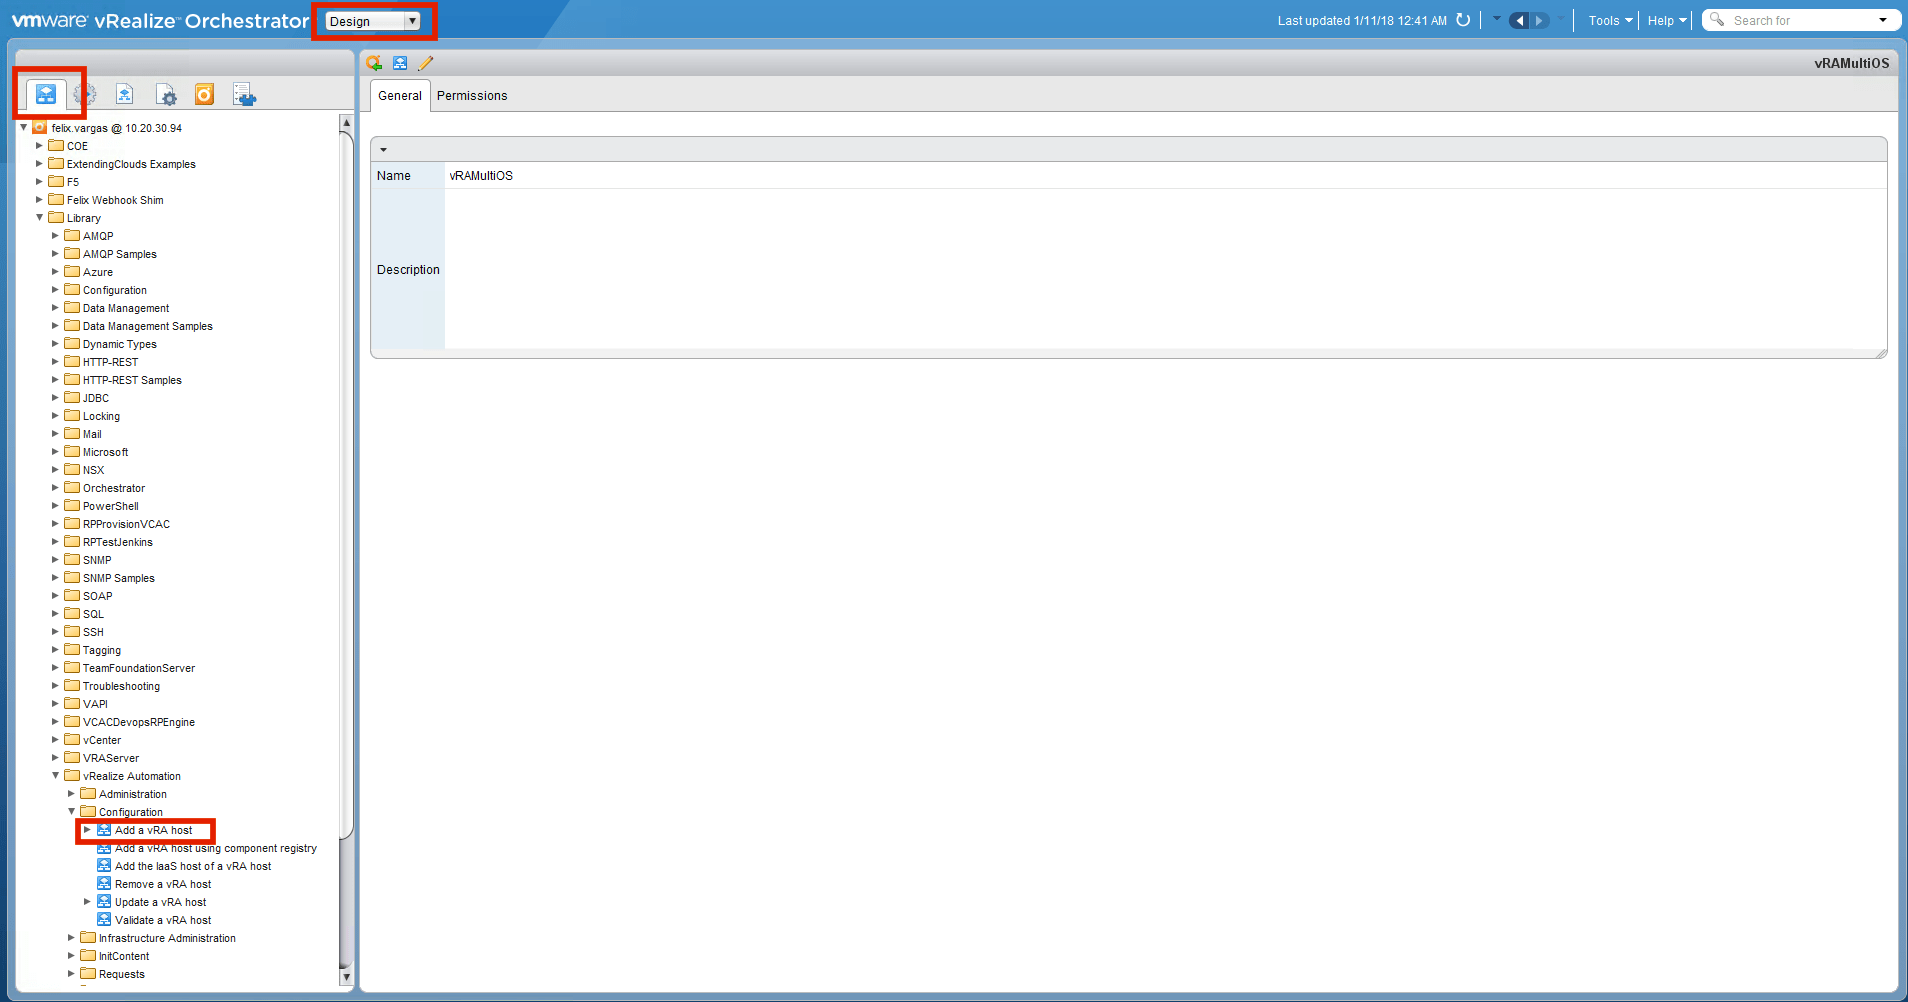Image resolution: width=1908 pixels, height=1002 pixels.
Task: Click the F5 folder icon
Action: [56, 181]
